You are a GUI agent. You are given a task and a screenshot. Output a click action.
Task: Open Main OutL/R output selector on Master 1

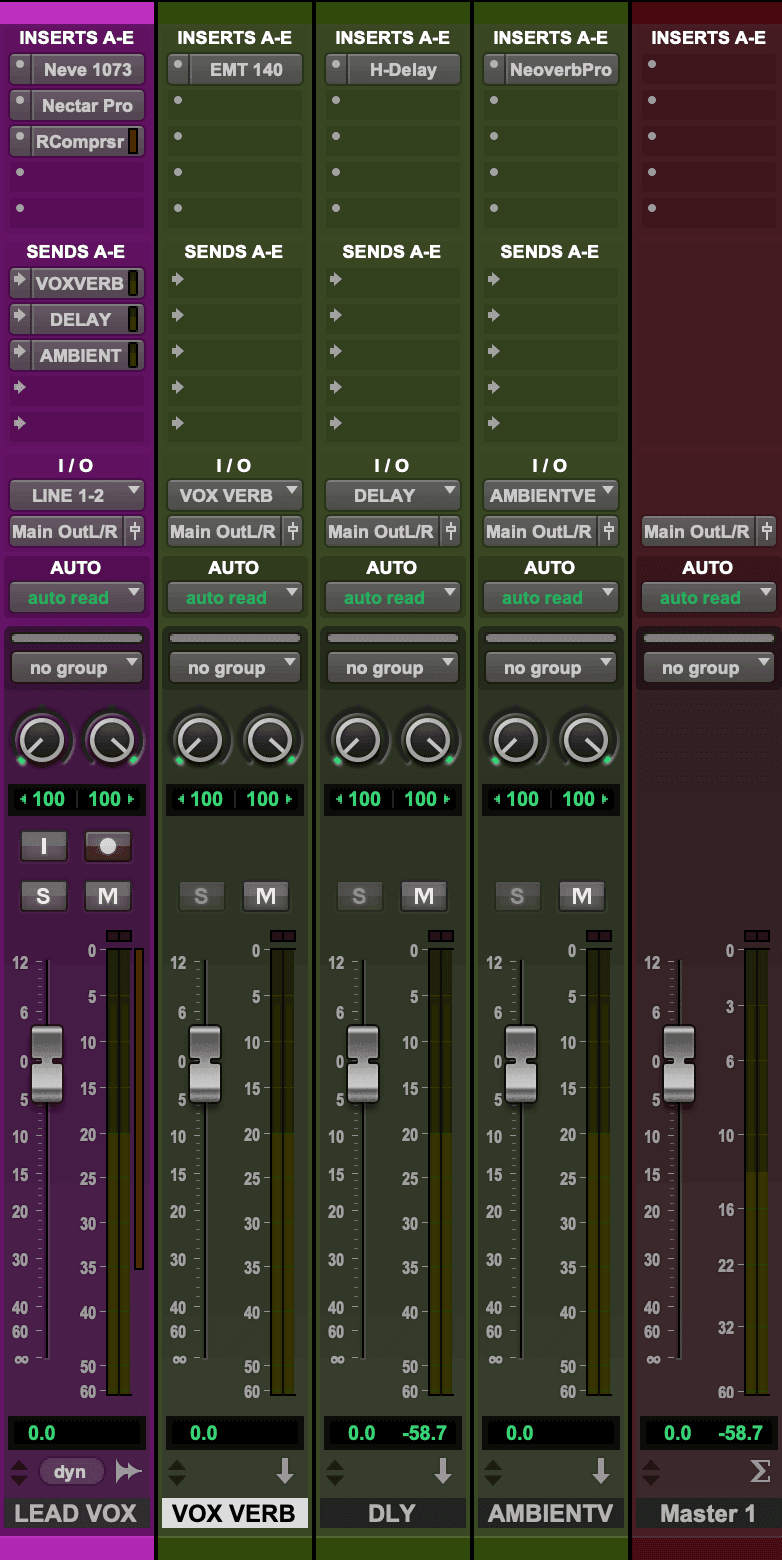pos(697,532)
